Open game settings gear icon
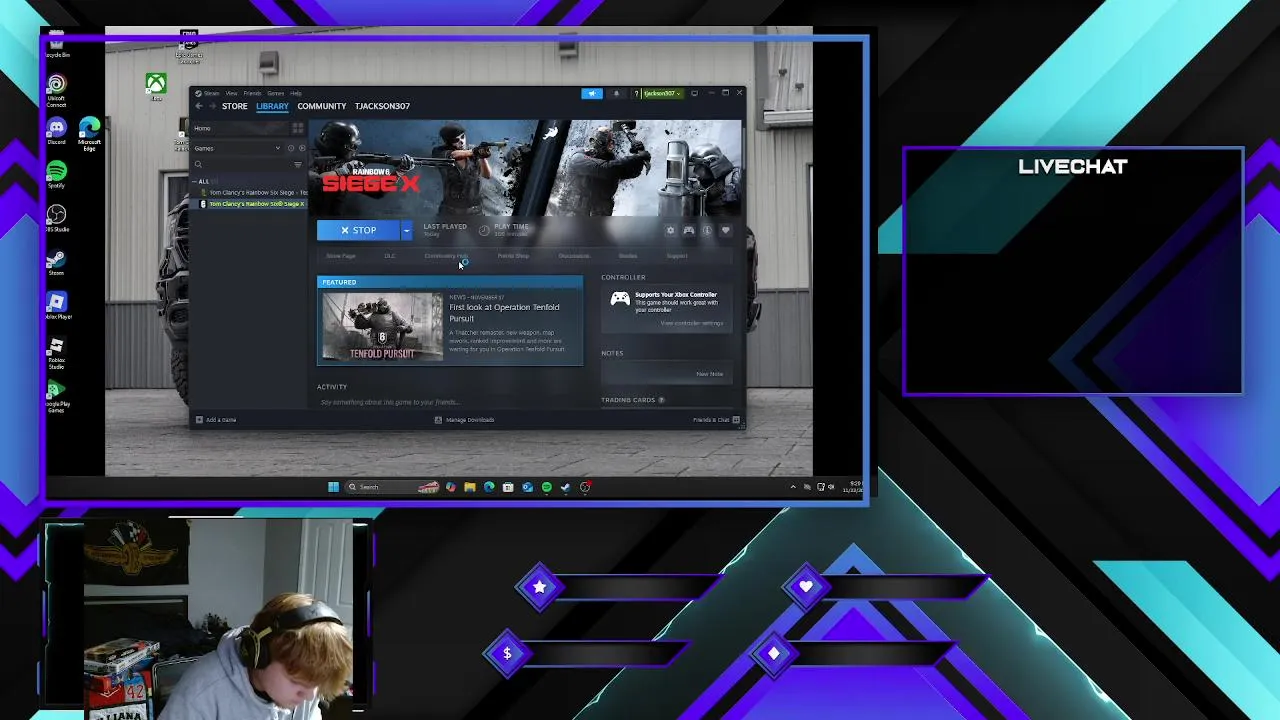The image size is (1280, 720). 670,231
